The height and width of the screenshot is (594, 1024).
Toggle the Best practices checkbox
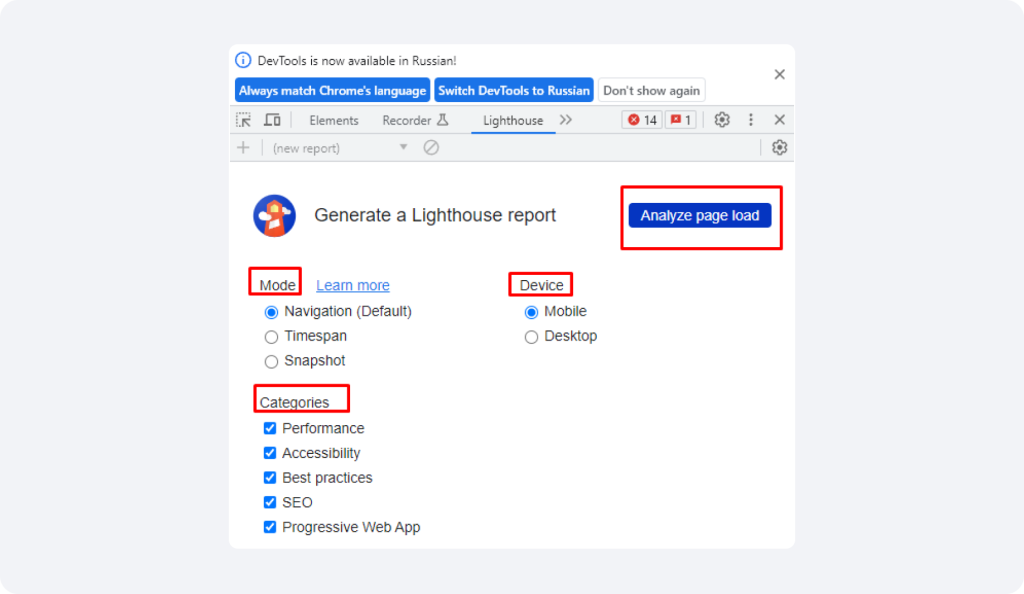(x=270, y=478)
